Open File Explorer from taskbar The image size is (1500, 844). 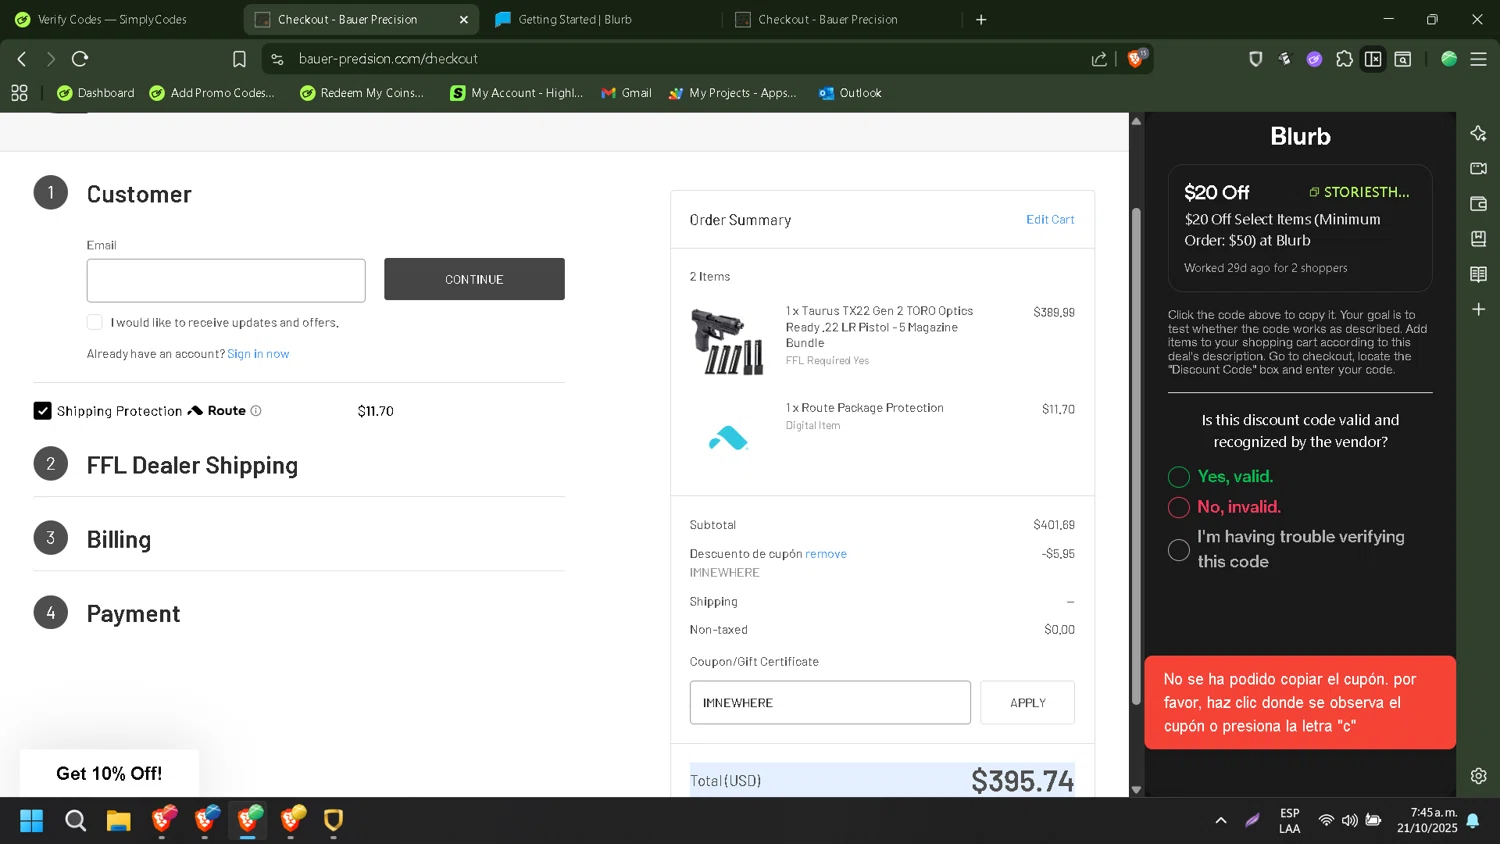[x=119, y=821]
